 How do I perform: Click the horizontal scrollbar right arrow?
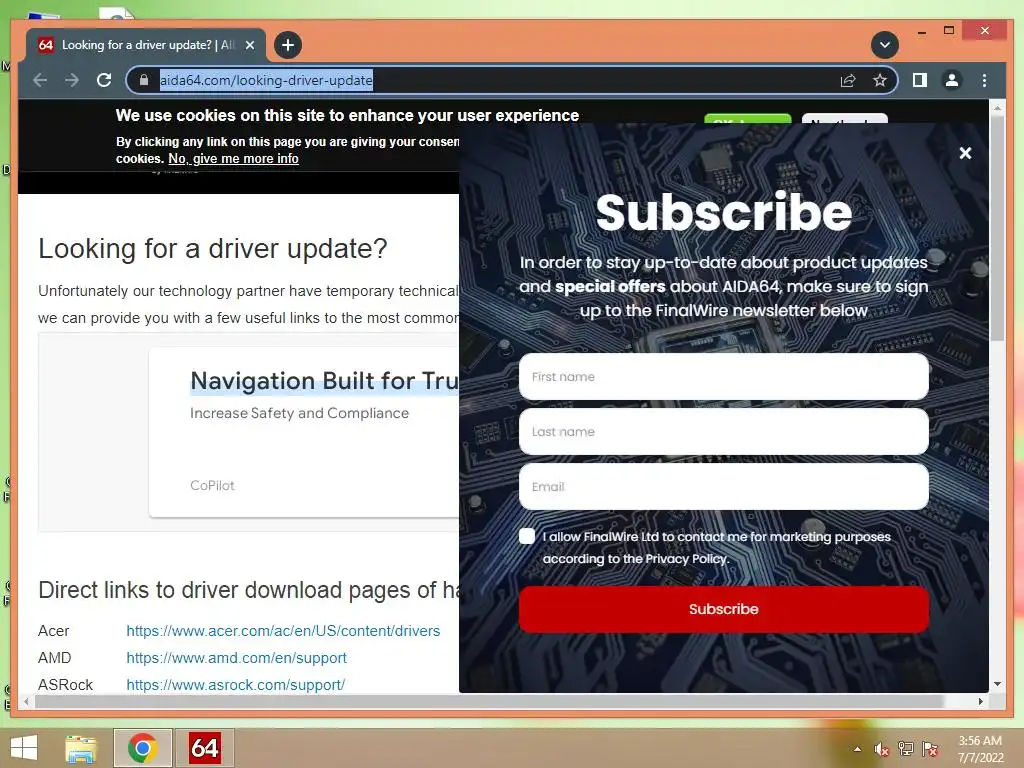click(980, 701)
